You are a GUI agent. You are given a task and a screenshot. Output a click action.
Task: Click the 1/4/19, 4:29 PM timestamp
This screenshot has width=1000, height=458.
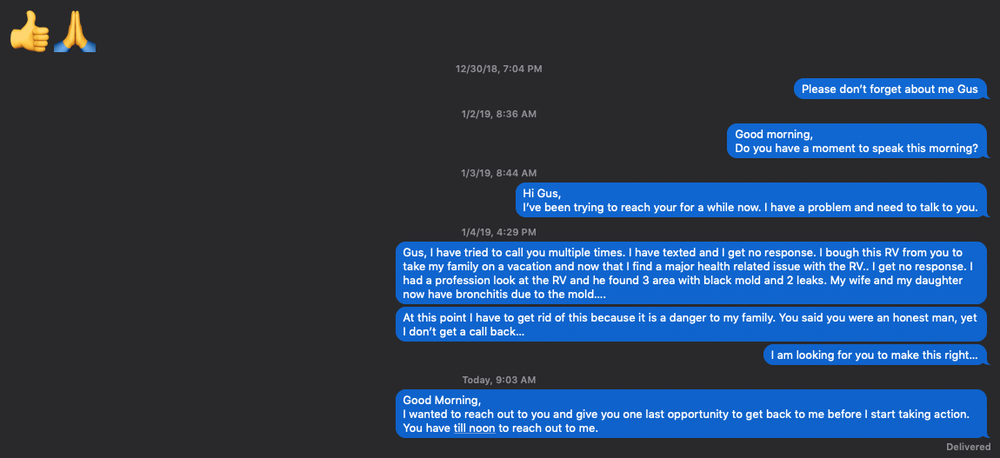pyautogui.click(x=498, y=232)
